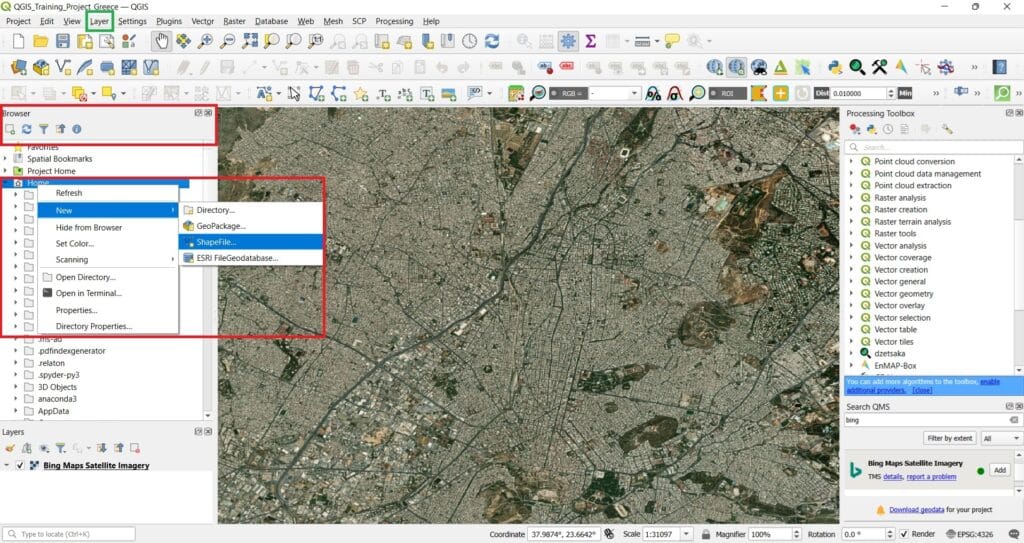Open project with the yellow folder icon
Screen dimensions: 1024x543
click(40, 41)
